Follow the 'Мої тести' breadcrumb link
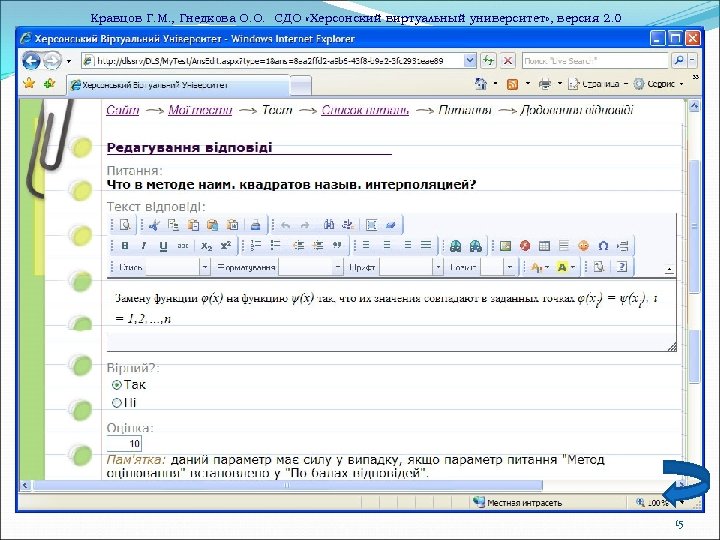The width and height of the screenshot is (720, 540). (200, 110)
